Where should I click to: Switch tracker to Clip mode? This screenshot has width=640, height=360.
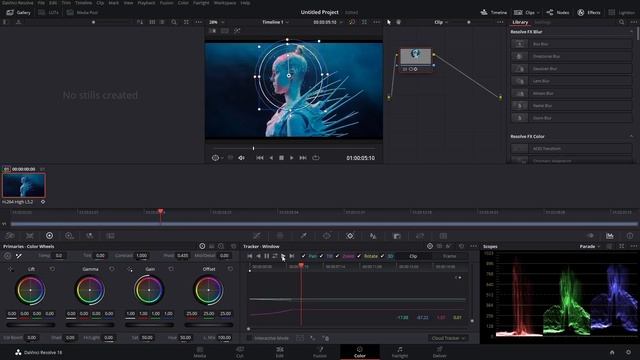(413, 256)
